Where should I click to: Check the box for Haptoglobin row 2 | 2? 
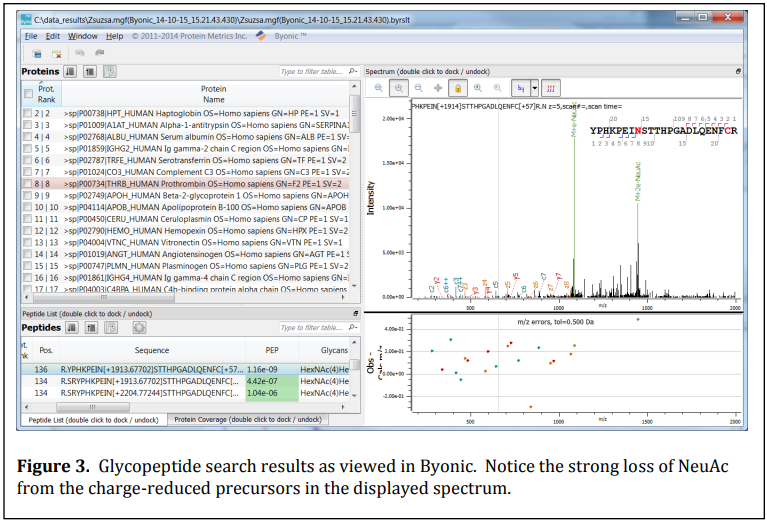pyautogui.click(x=27, y=113)
